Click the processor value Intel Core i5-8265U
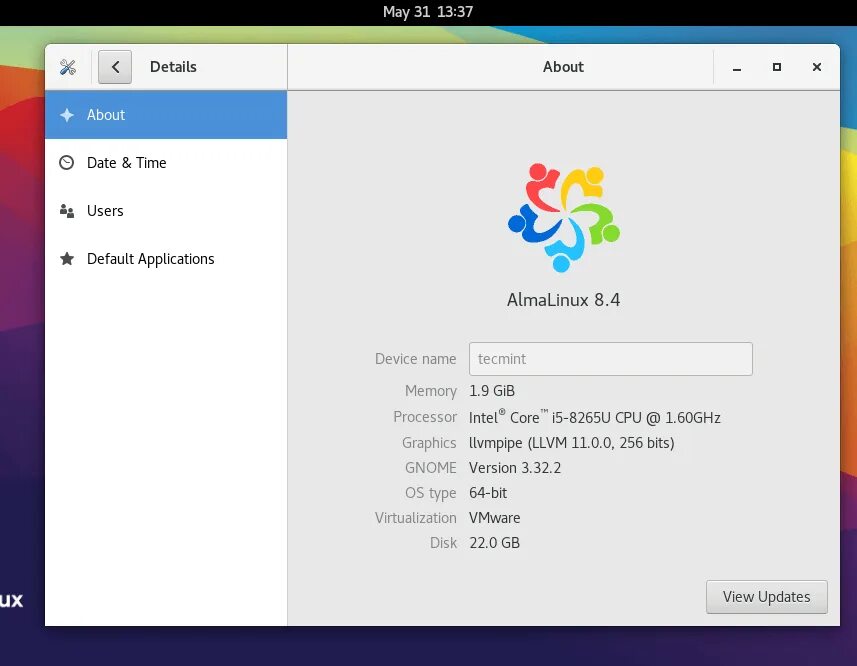Screen dimensions: 857x666 (x=595, y=417)
